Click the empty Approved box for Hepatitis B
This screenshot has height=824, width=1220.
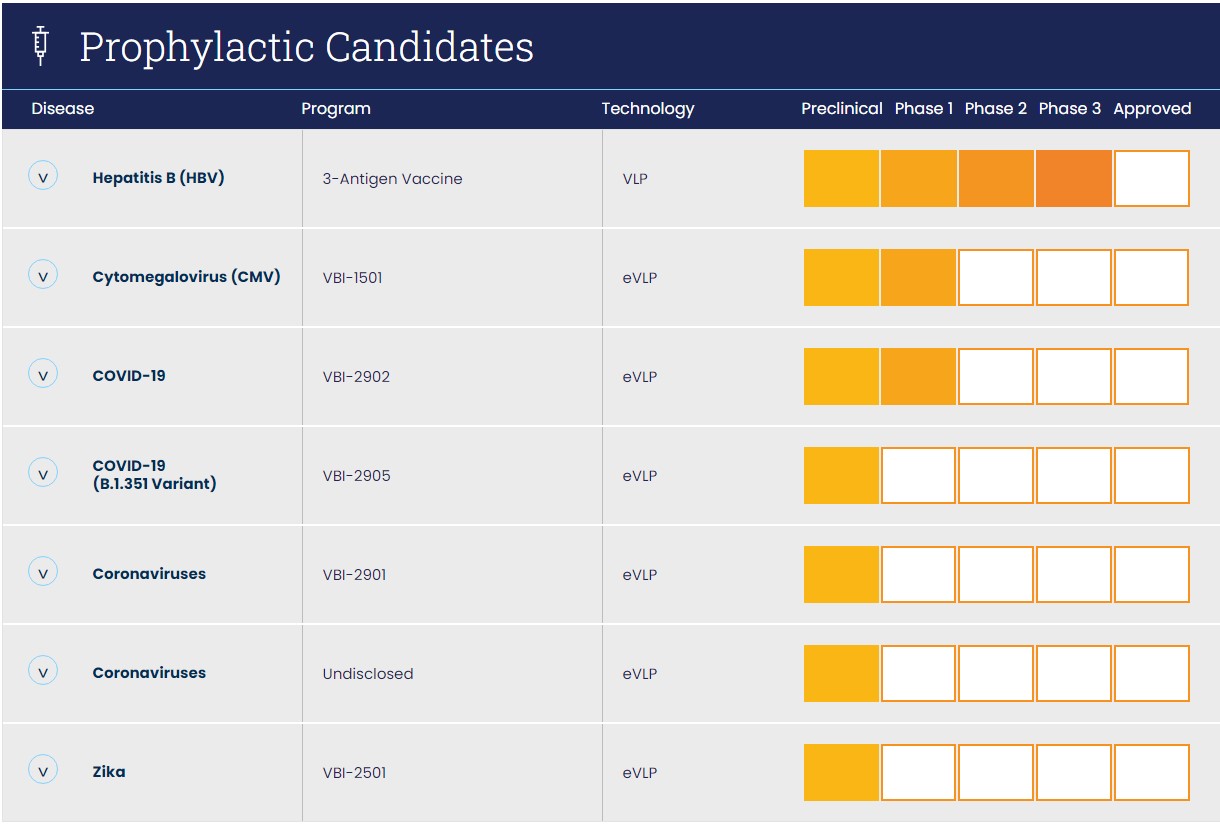tap(1151, 178)
